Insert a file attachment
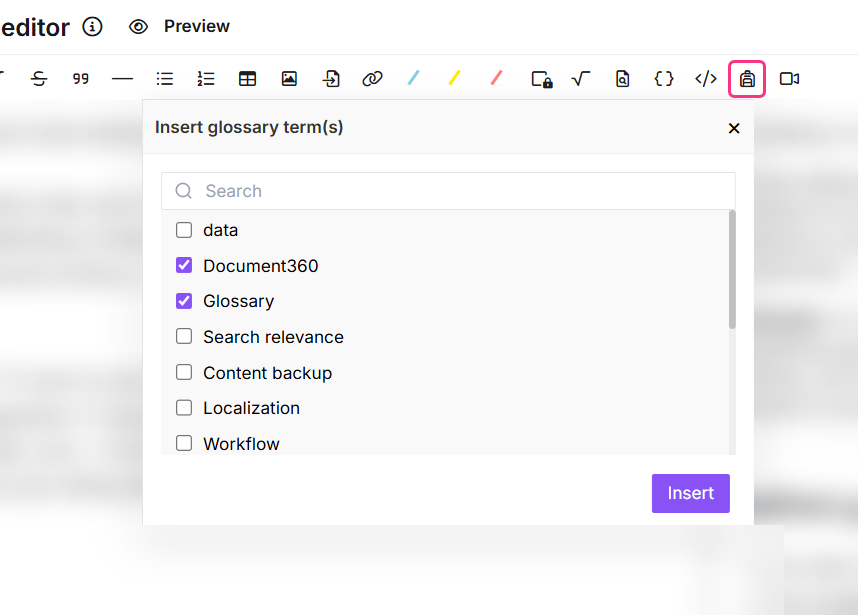 (x=331, y=79)
